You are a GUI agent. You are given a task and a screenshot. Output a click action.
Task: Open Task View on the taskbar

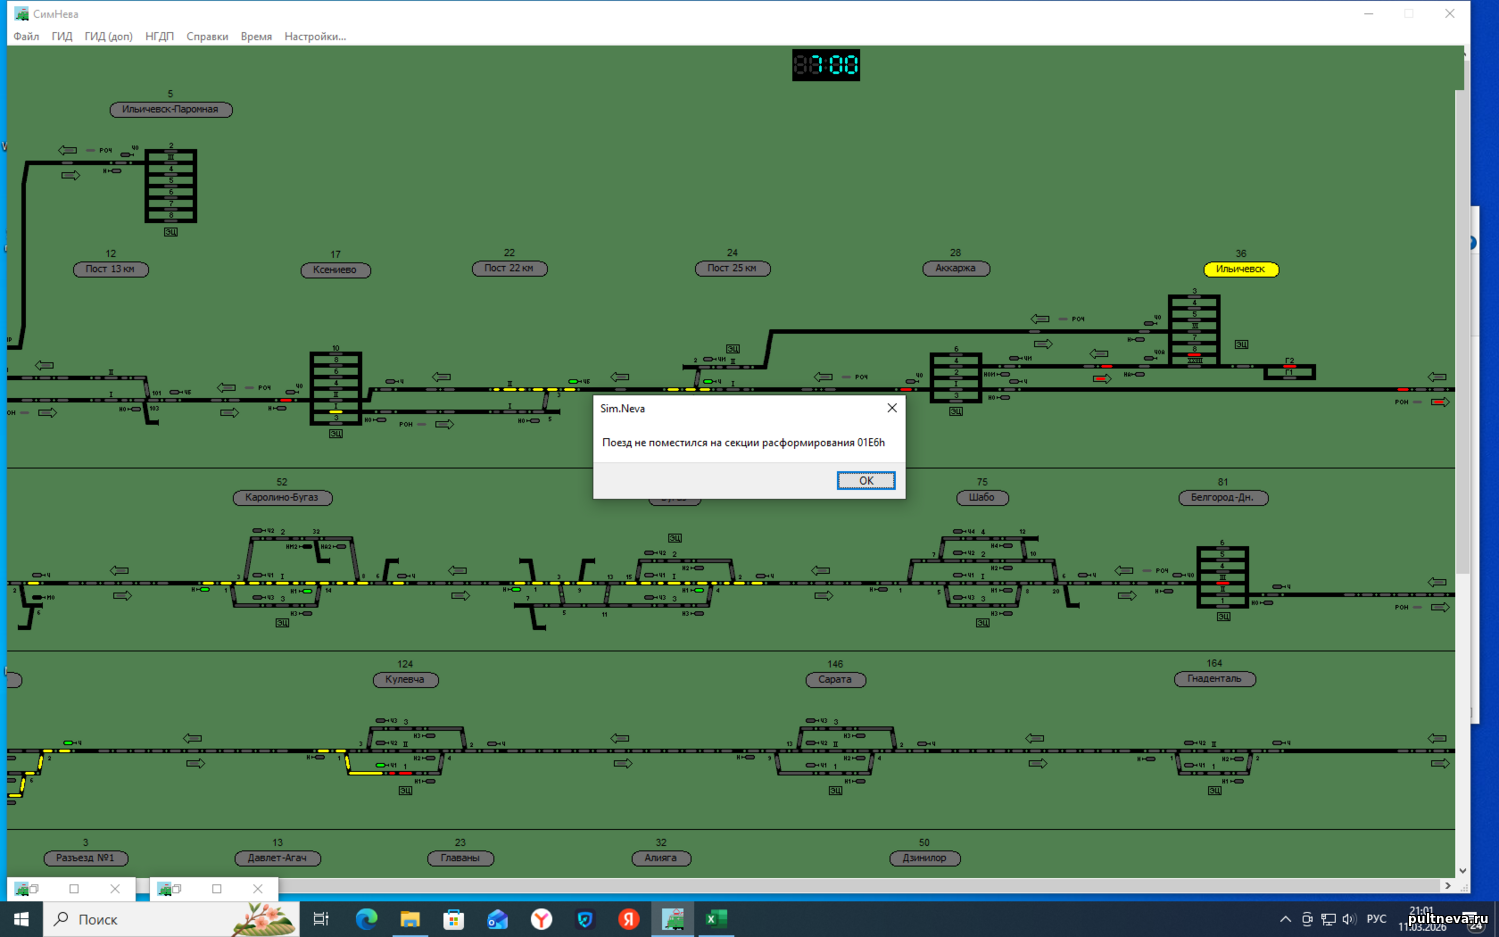pos(321,919)
